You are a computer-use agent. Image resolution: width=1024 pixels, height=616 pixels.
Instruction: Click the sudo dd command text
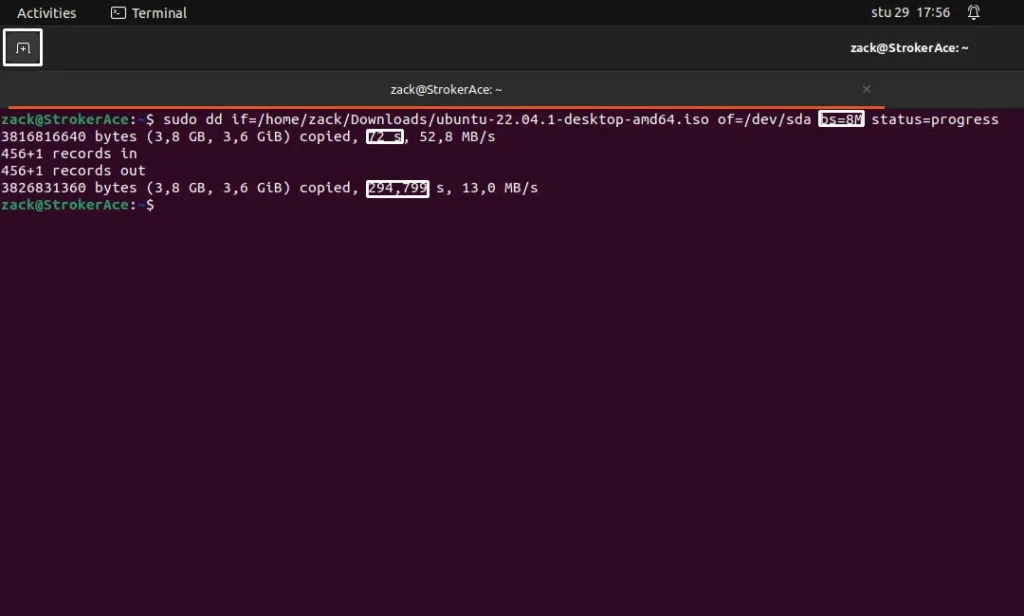point(193,120)
